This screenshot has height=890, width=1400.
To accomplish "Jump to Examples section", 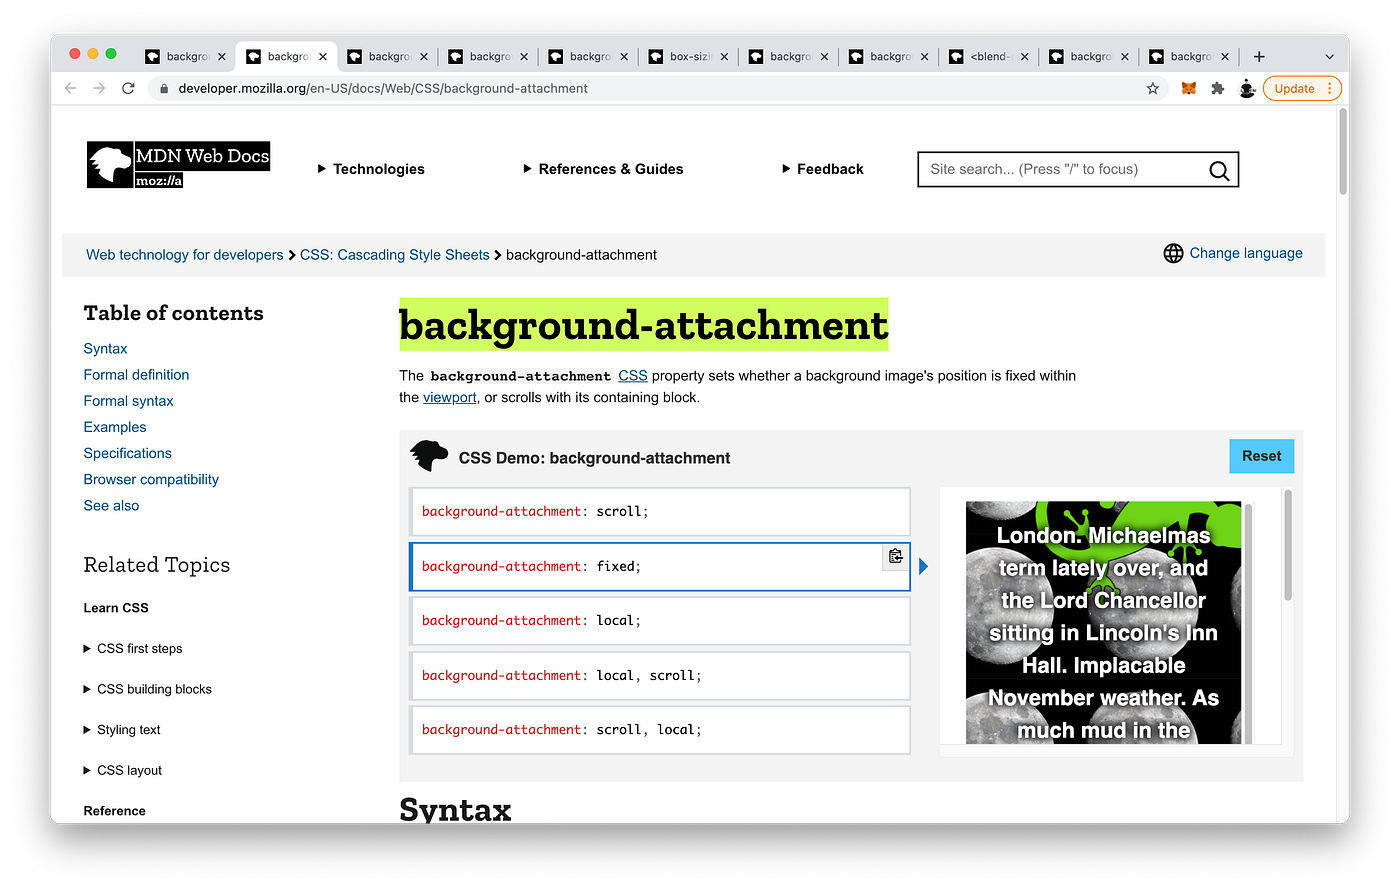I will point(115,427).
